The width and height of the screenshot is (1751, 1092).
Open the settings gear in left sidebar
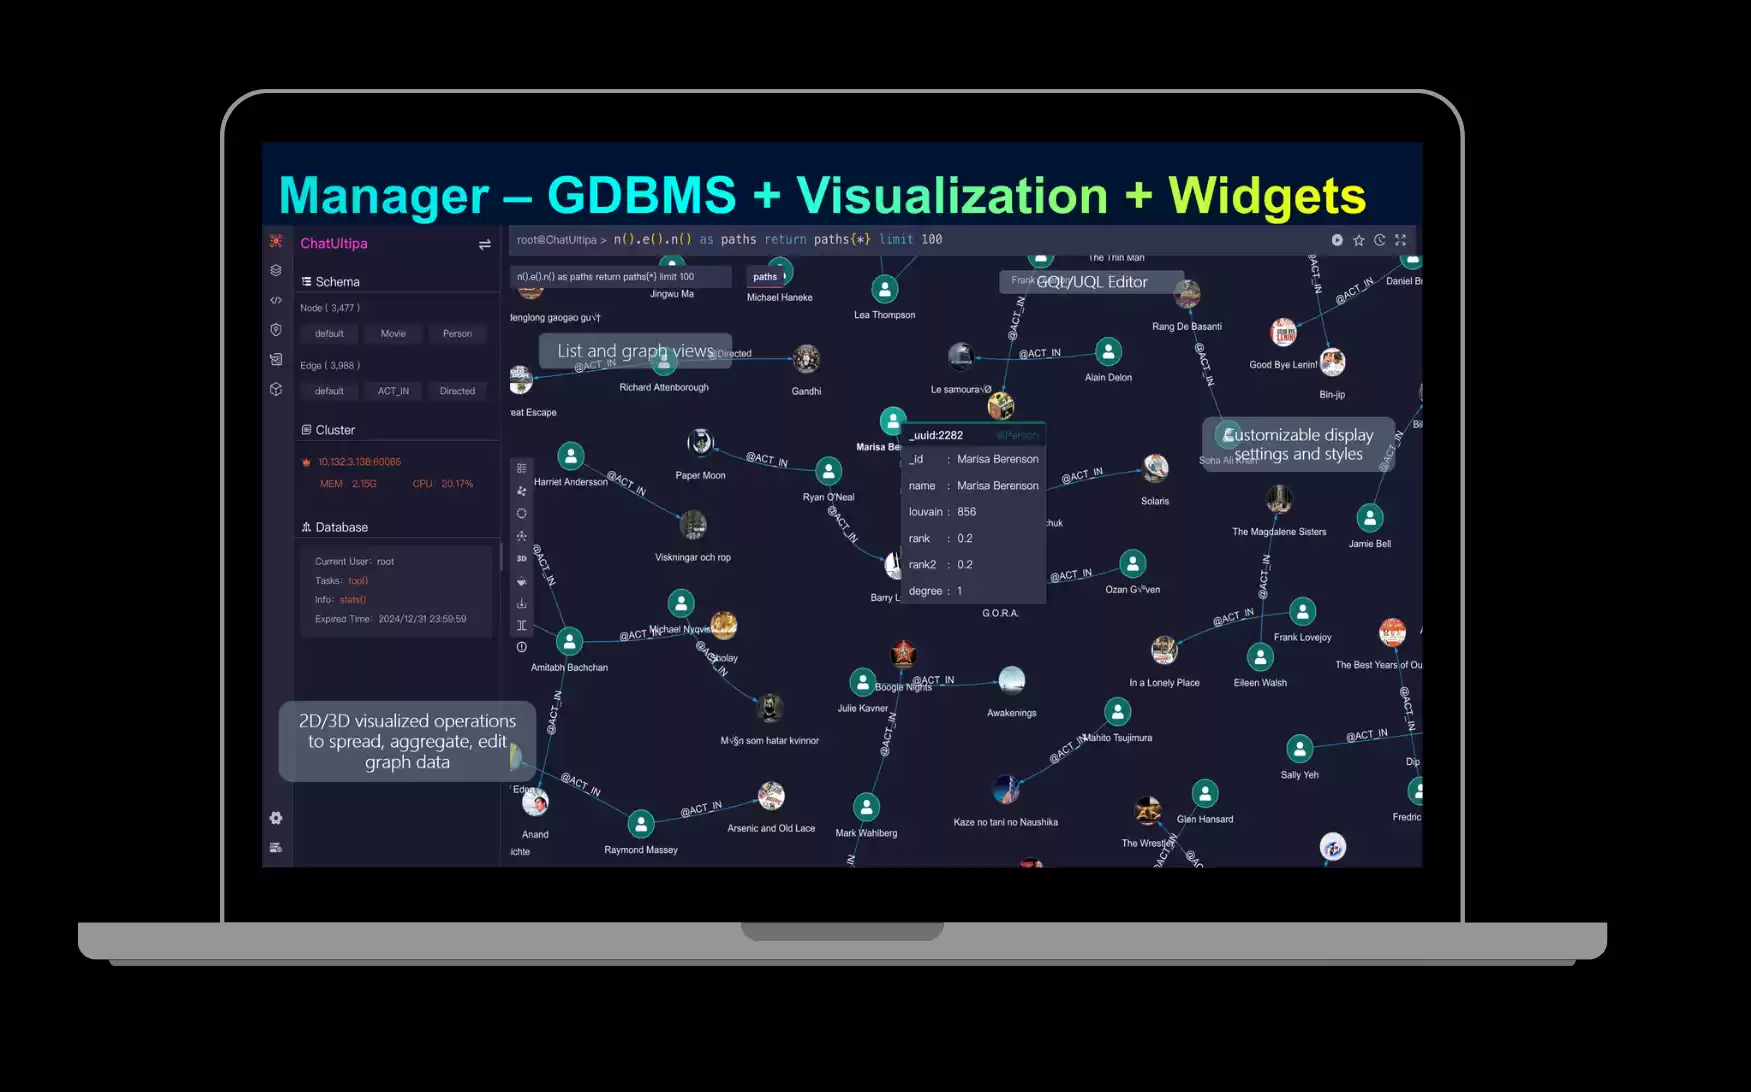[x=276, y=818]
